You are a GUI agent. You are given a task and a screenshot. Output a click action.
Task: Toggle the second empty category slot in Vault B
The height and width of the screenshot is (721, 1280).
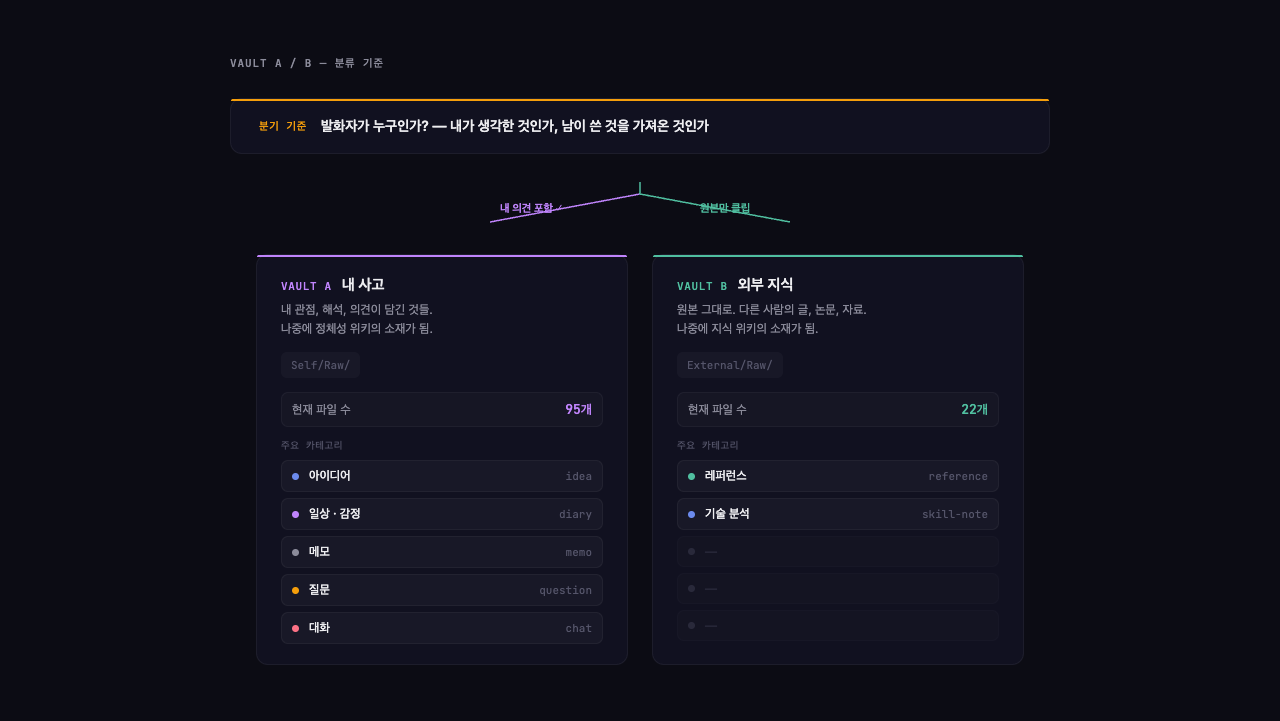[837, 589]
